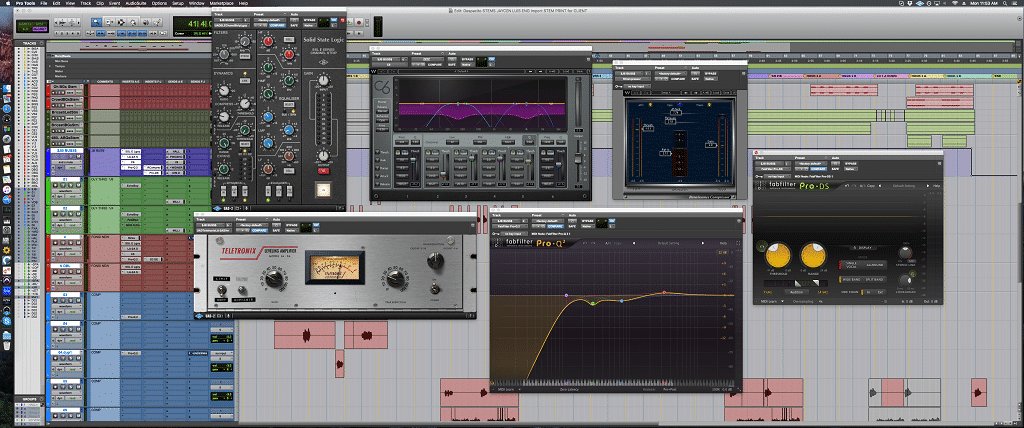Screen dimensions: 1024x428
Task: Click Help in the Pro-DS top bar
Action: pos(936,186)
